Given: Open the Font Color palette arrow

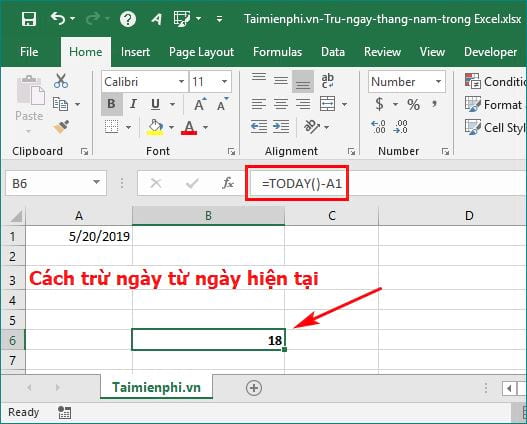Looking at the screenshot, I should coord(205,127).
